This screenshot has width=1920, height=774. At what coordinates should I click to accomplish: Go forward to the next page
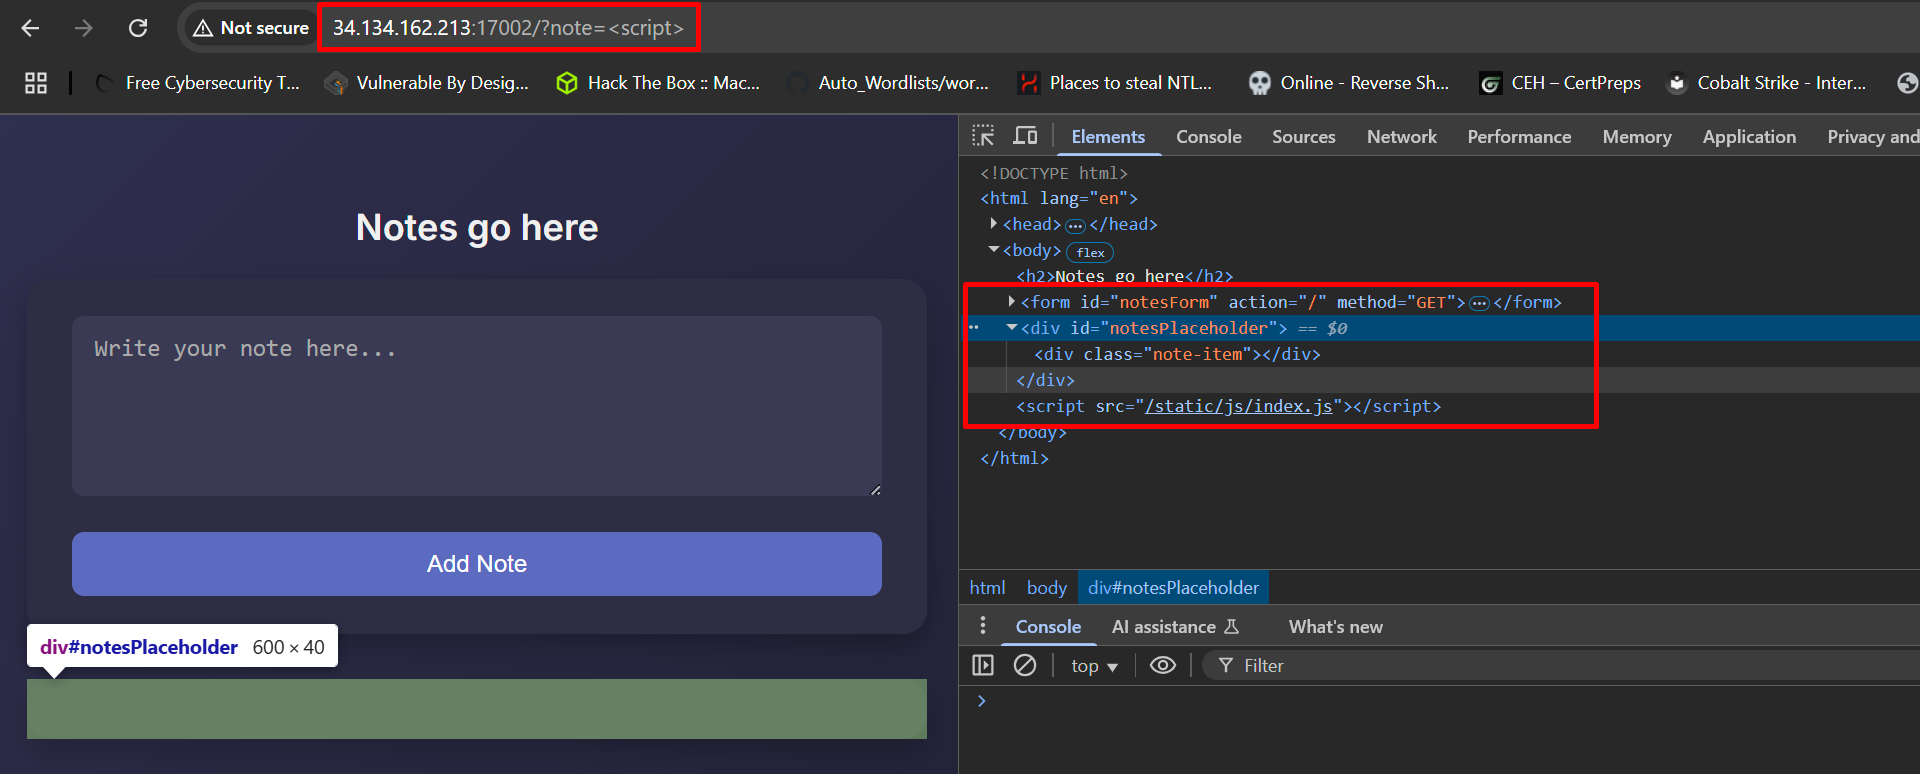click(84, 28)
